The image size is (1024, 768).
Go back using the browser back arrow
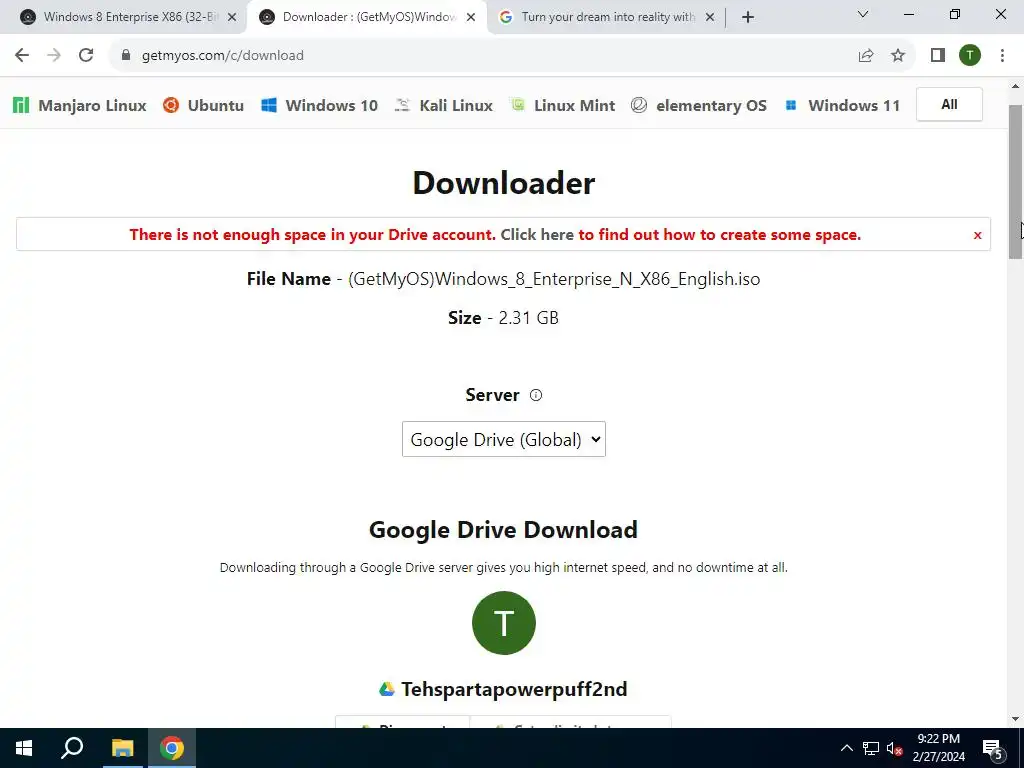coord(22,56)
